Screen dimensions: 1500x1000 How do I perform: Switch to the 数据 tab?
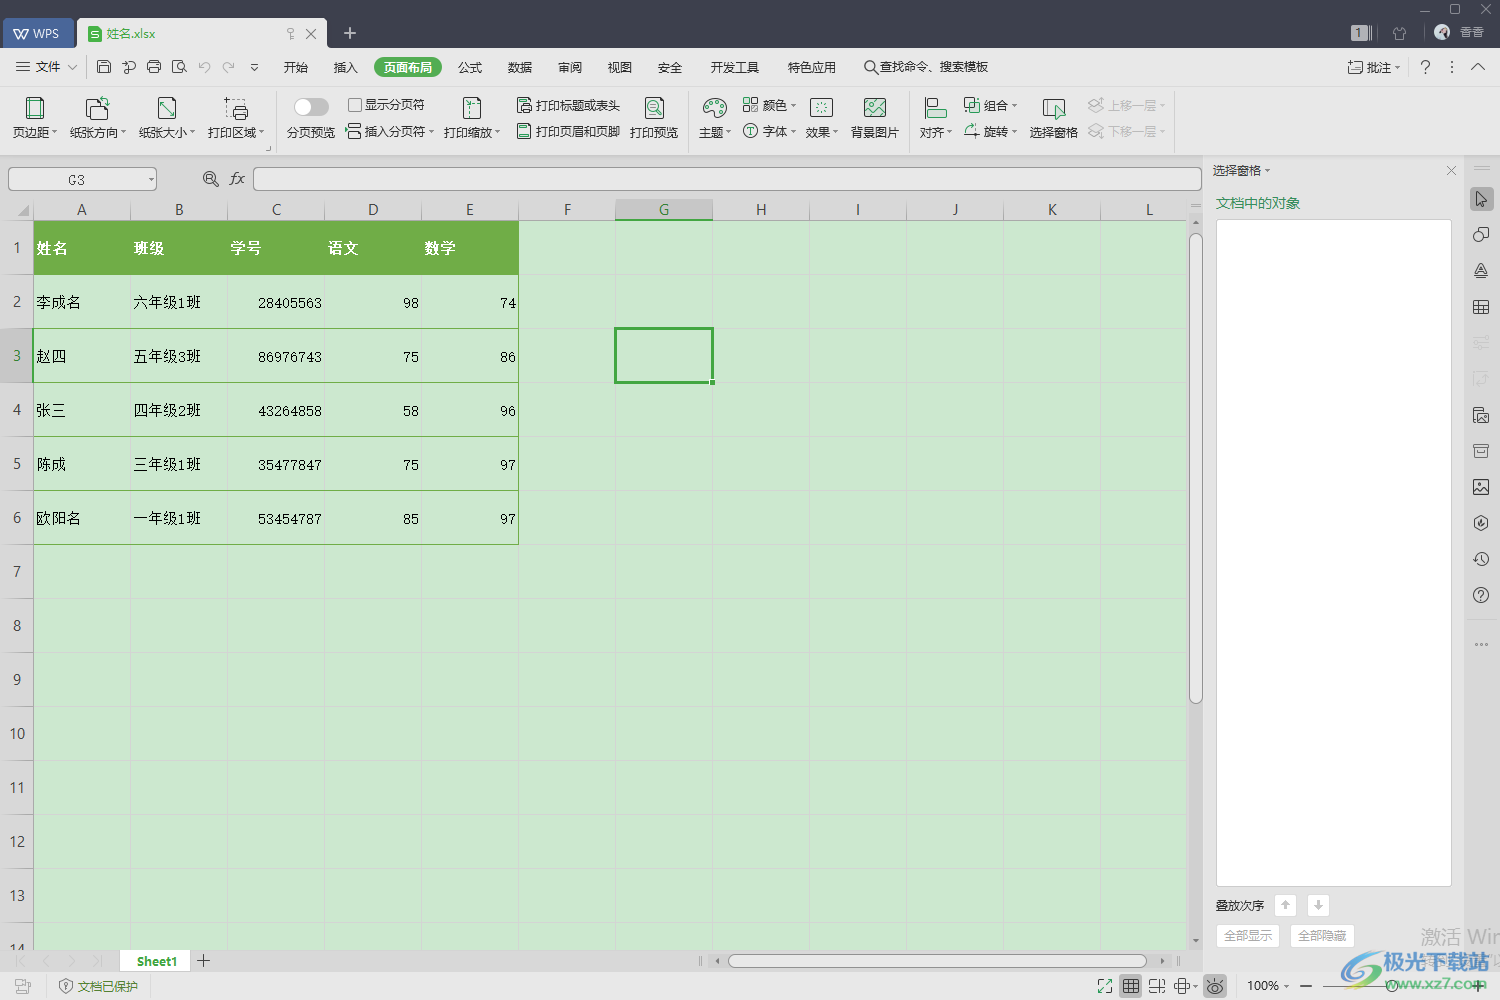520,67
